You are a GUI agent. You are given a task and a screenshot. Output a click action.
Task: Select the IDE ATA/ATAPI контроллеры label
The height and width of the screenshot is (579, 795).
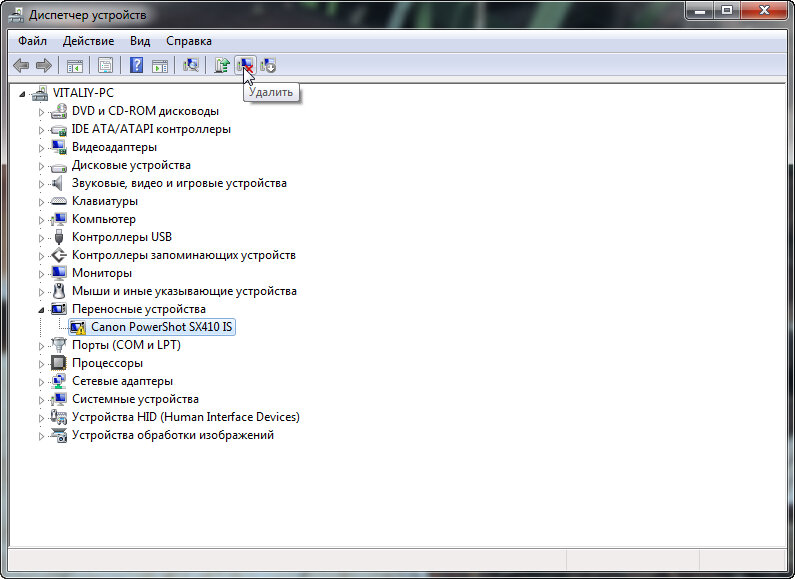pos(151,129)
